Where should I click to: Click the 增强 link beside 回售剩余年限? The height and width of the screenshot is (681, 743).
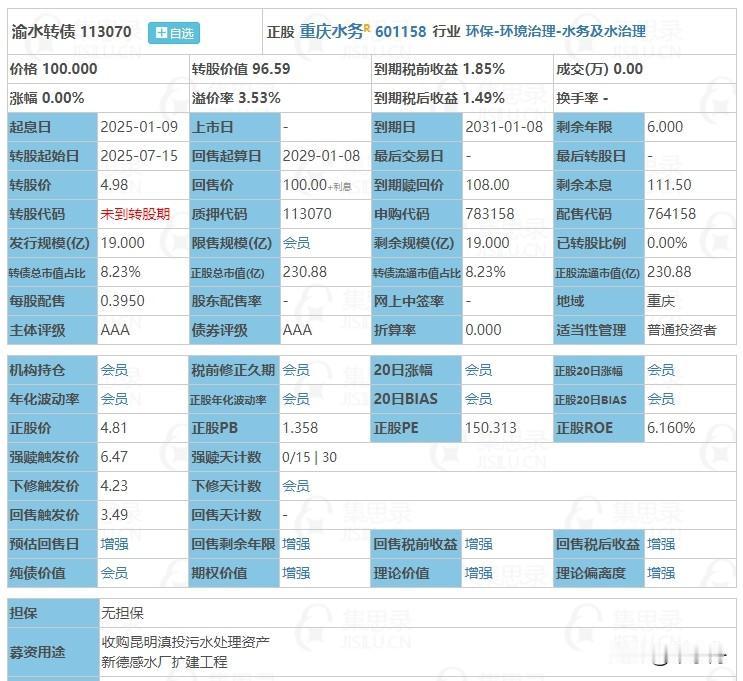pyautogui.click(x=296, y=544)
